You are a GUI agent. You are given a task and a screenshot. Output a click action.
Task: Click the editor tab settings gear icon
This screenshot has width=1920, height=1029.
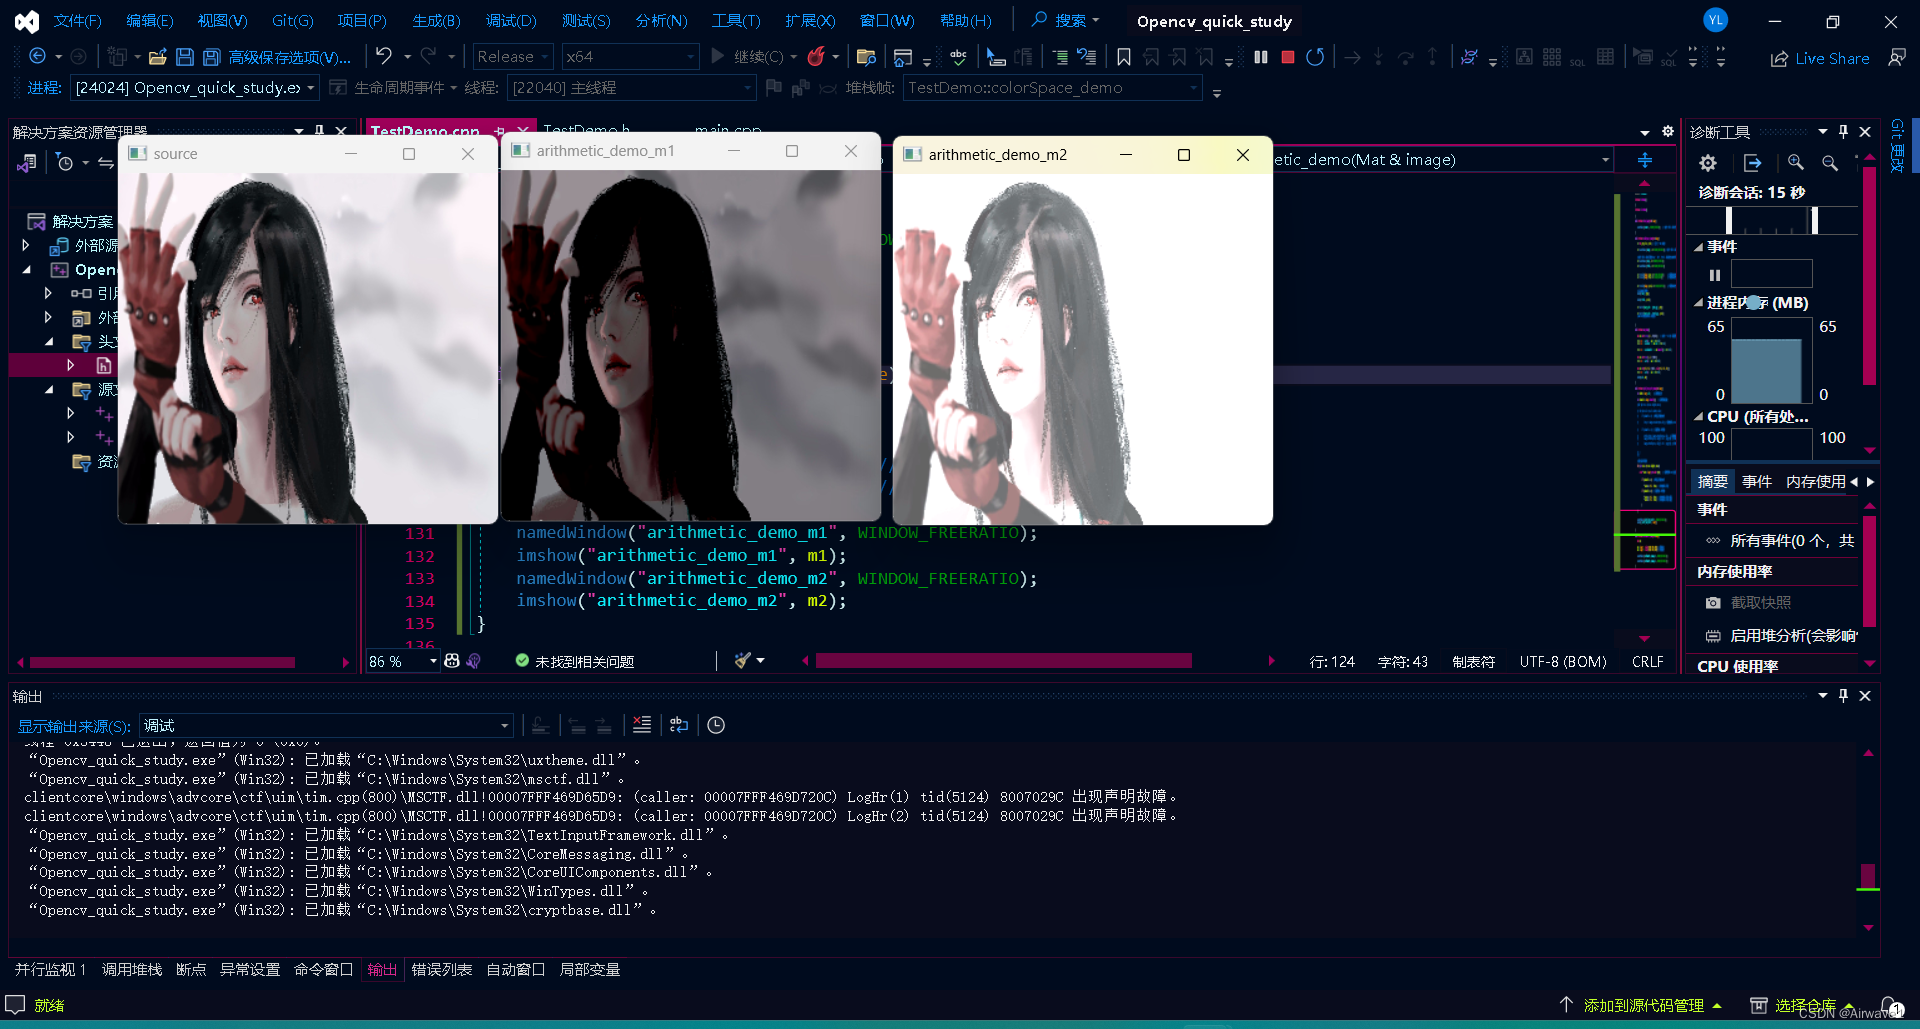click(x=1668, y=131)
